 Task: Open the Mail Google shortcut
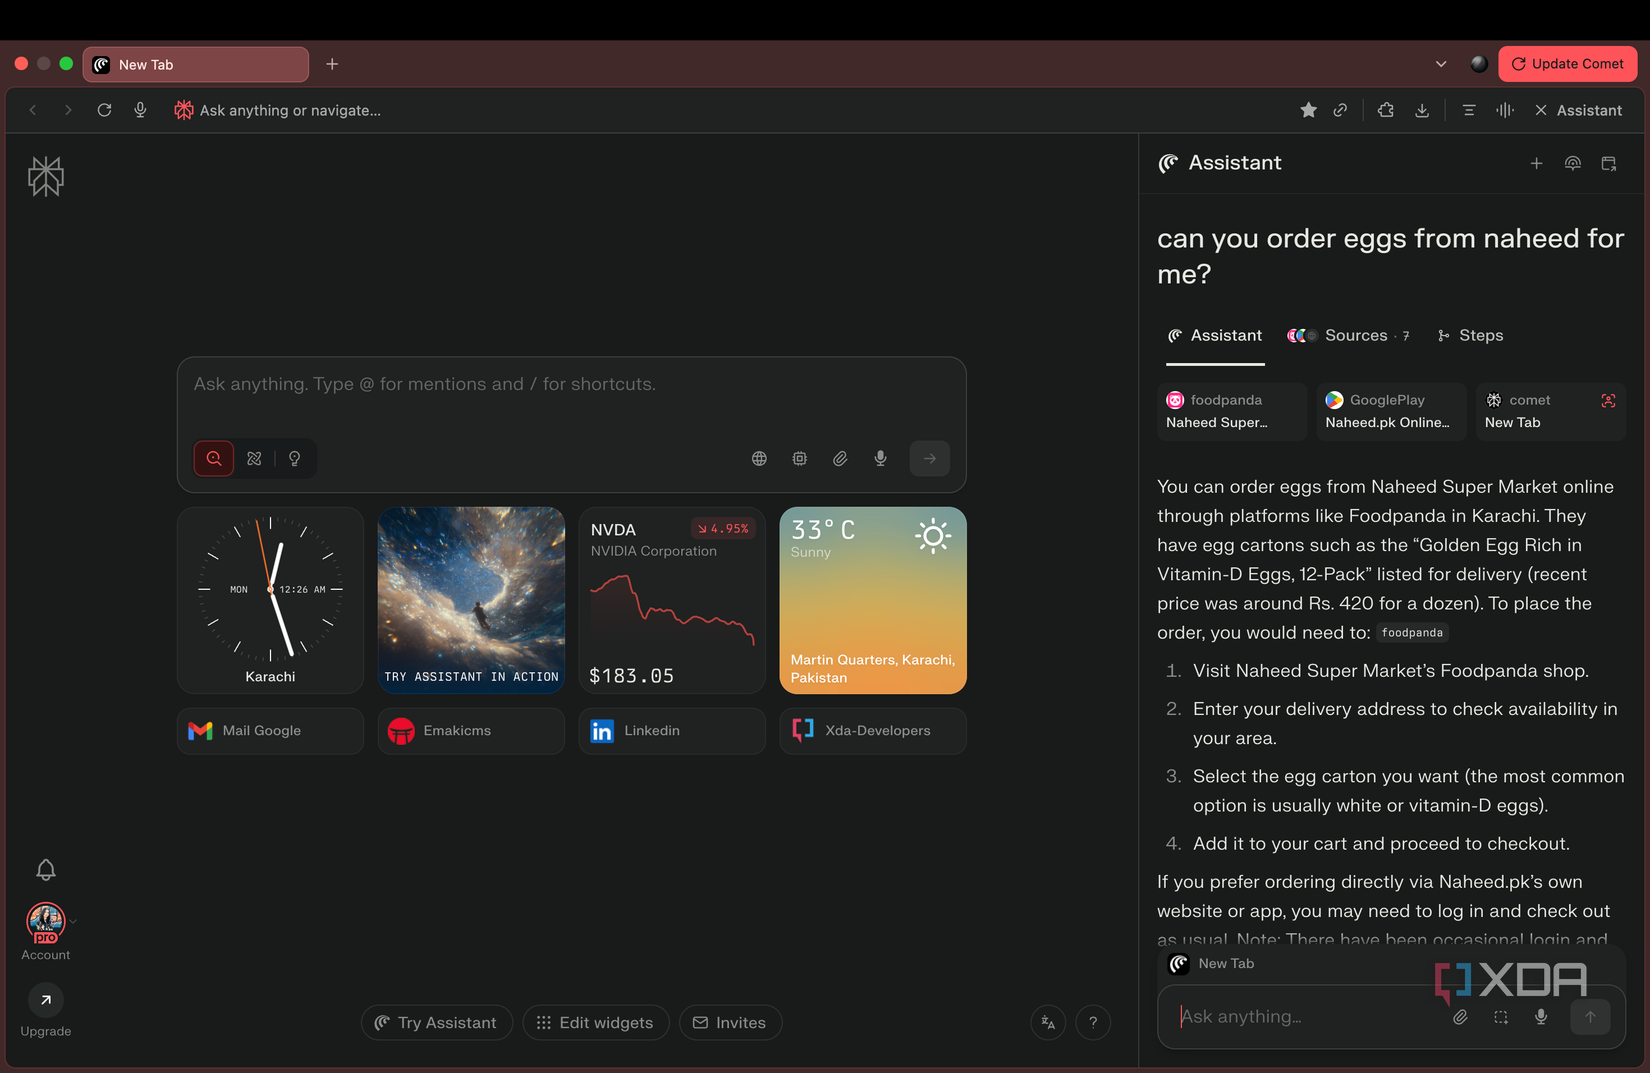click(x=270, y=731)
